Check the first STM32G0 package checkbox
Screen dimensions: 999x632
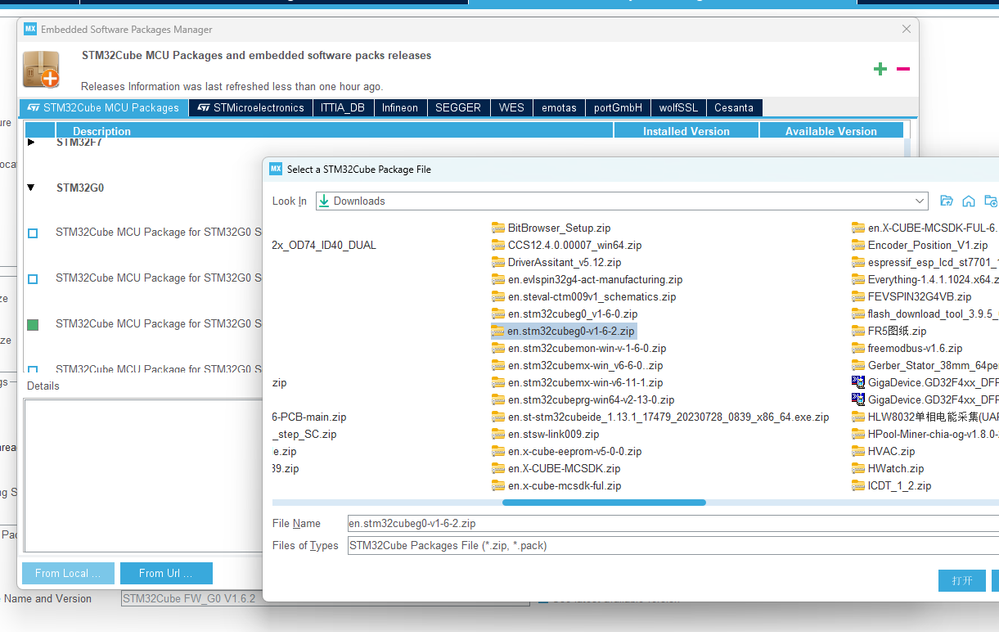point(33,233)
